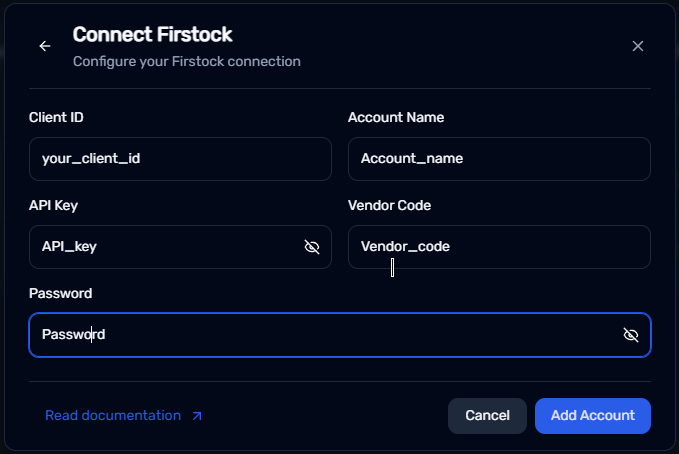Viewport: 679px width, 454px height.
Task: Click the Connect Firstock dialog title
Action: click(152, 35)
